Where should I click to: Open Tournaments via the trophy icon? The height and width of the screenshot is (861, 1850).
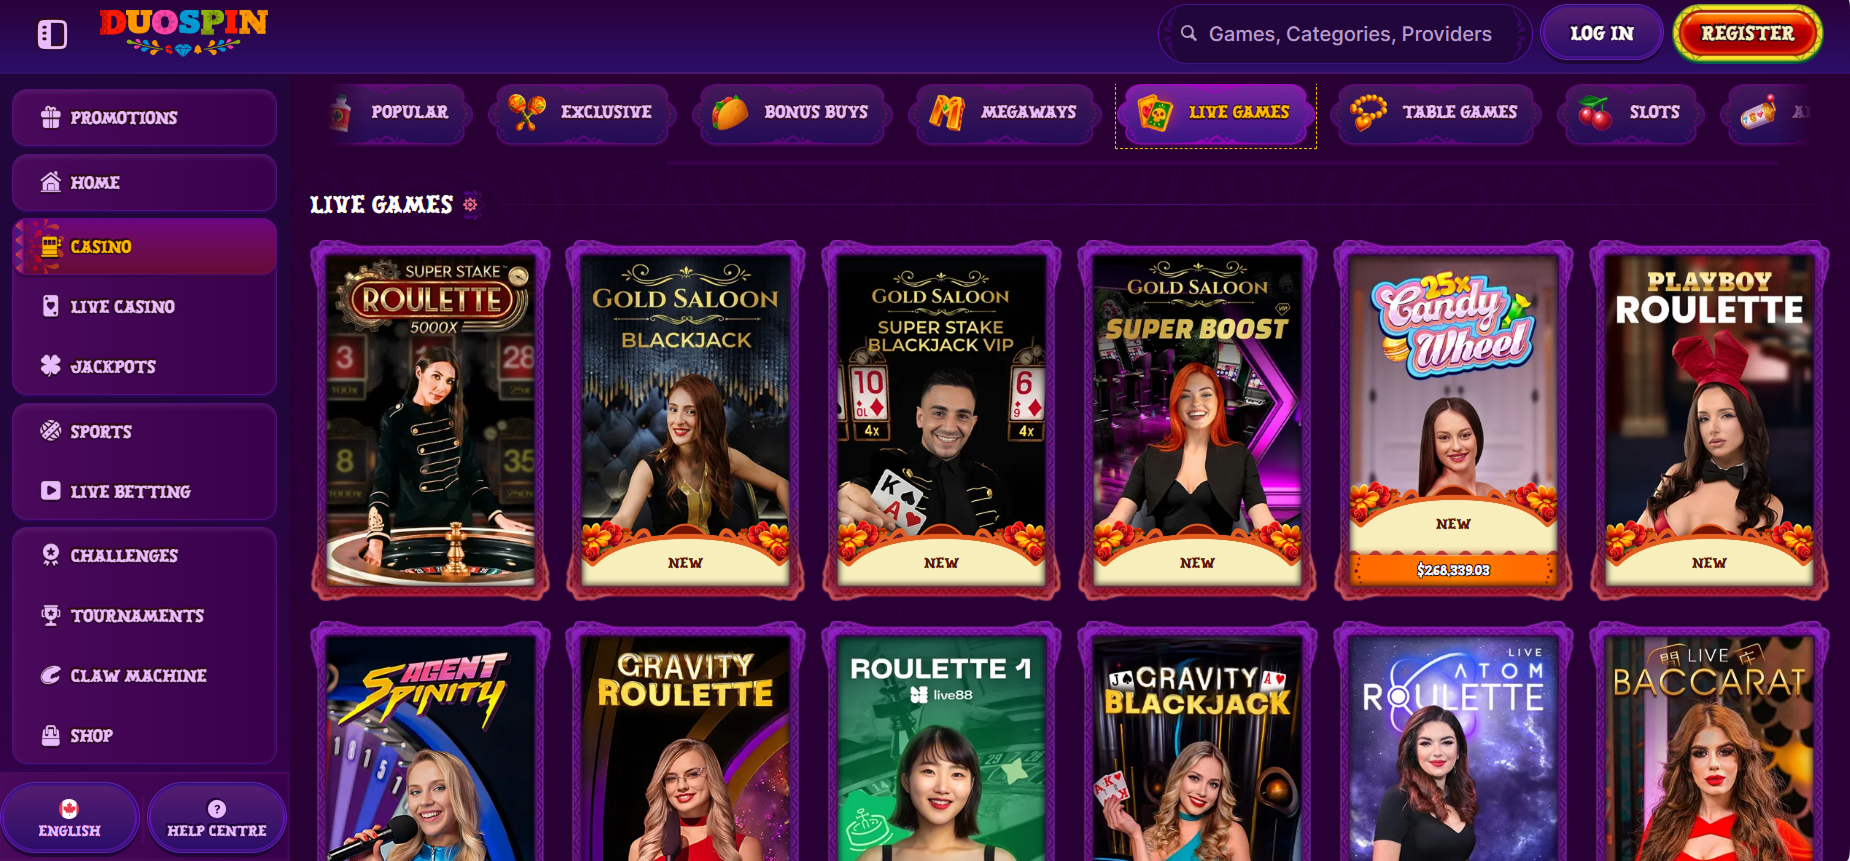[x=51, y=615]
